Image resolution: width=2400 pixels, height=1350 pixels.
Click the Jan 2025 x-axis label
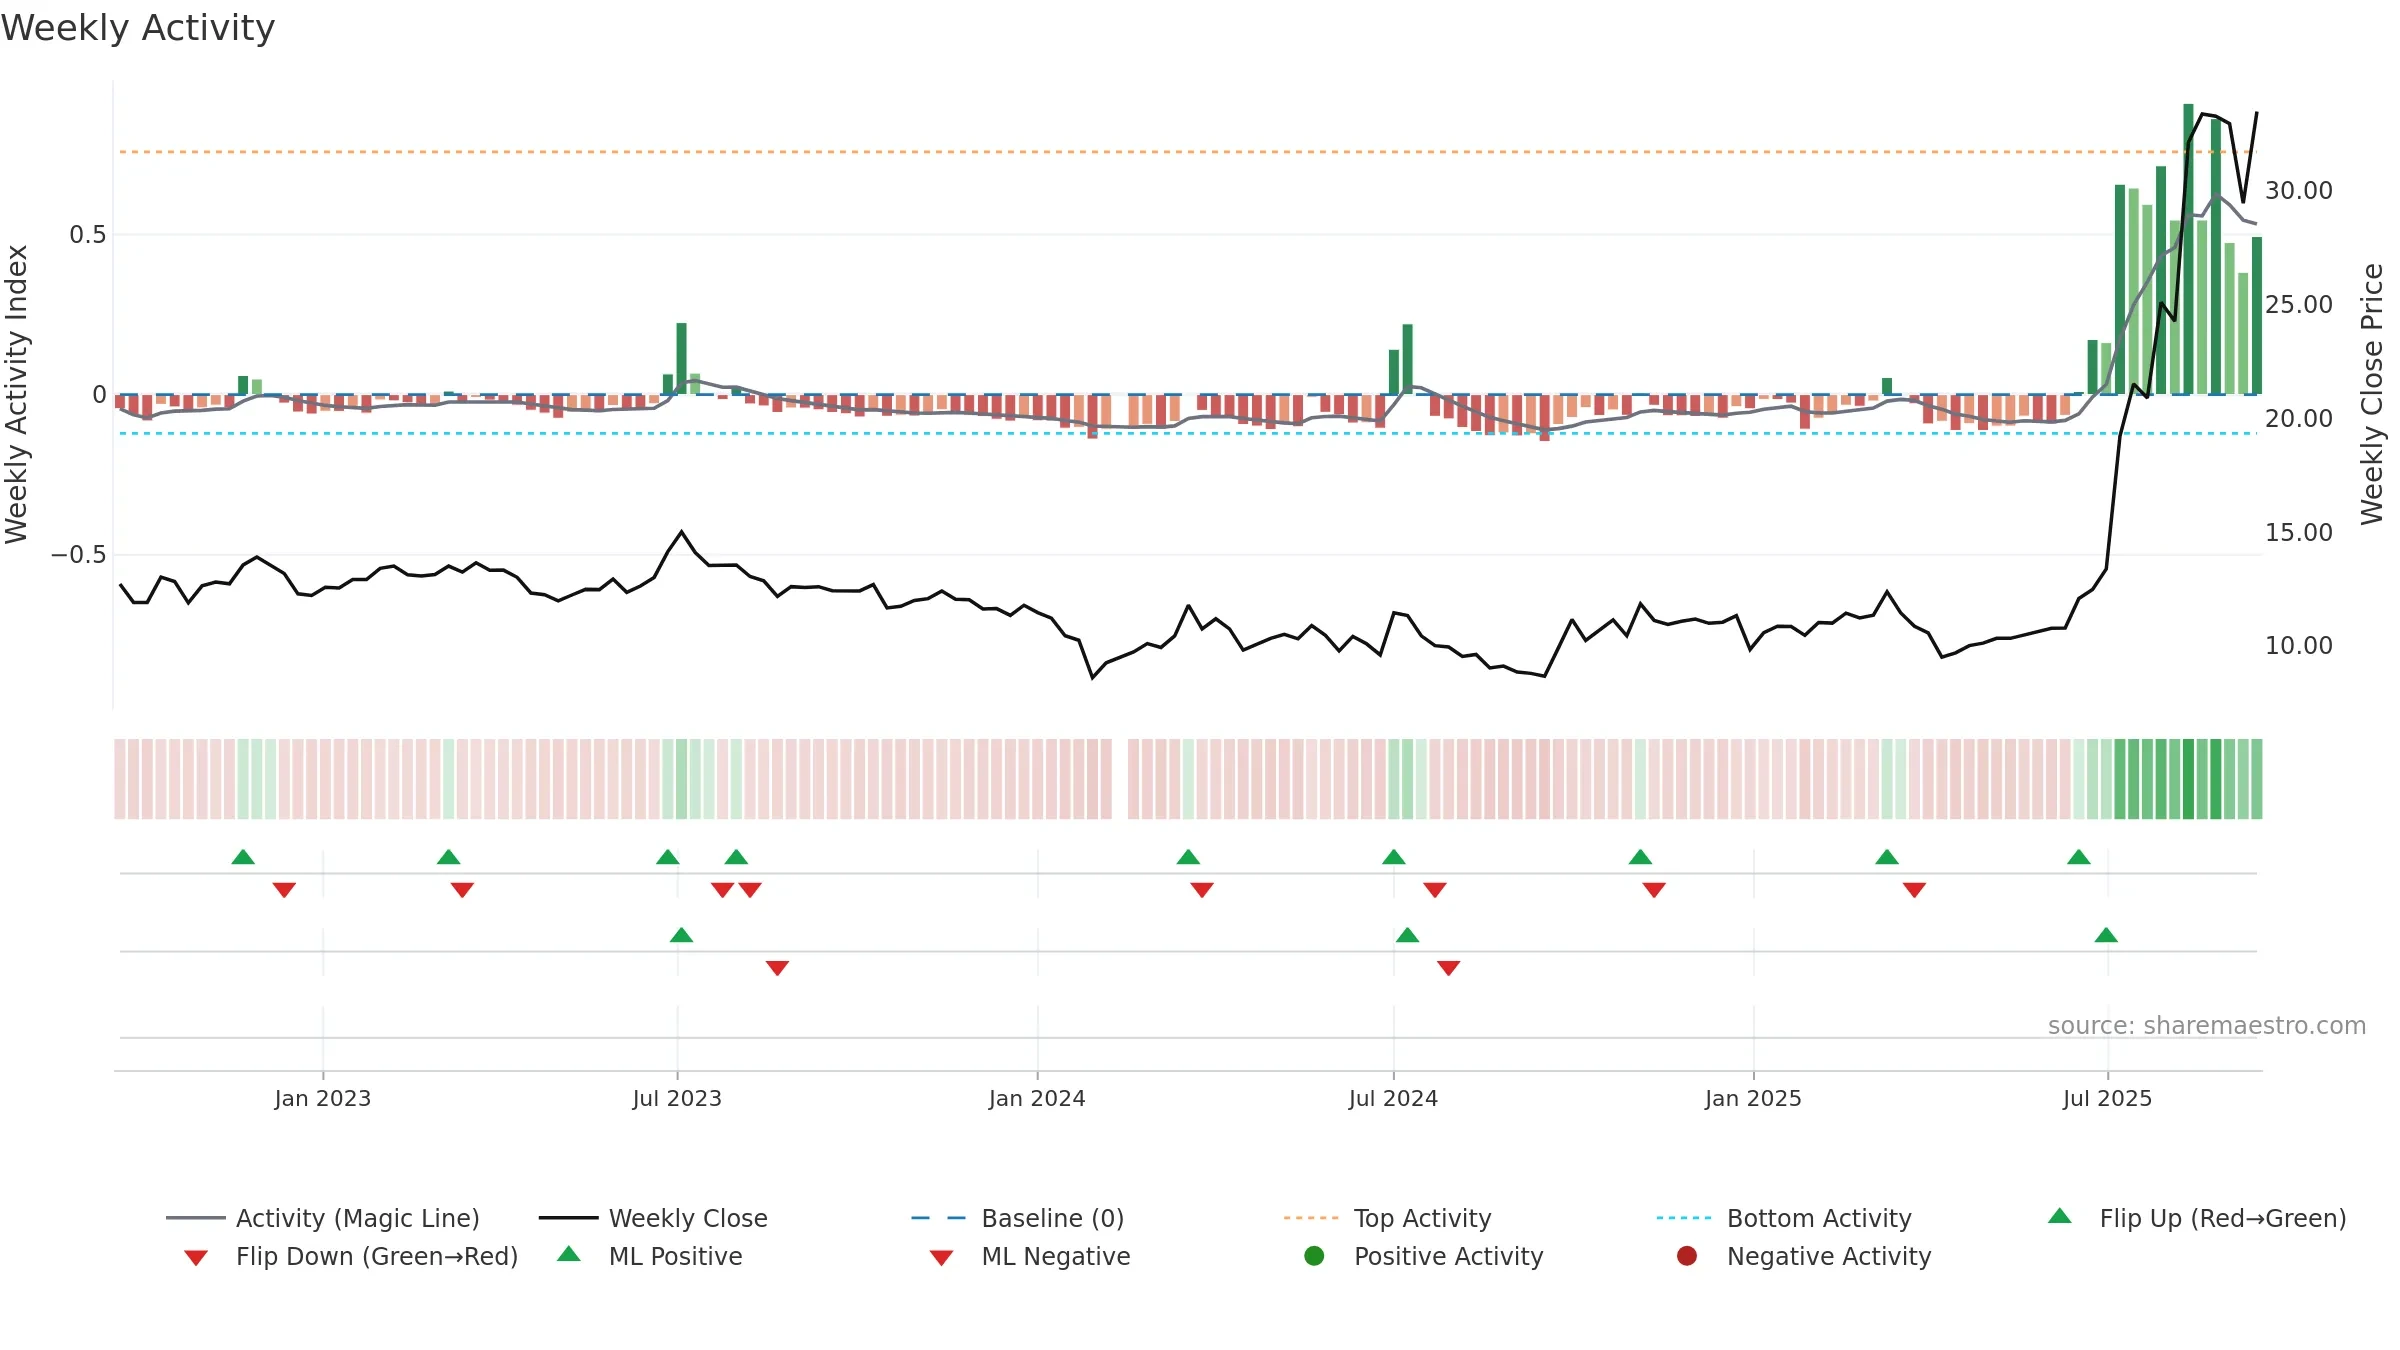(1753, 1098)
